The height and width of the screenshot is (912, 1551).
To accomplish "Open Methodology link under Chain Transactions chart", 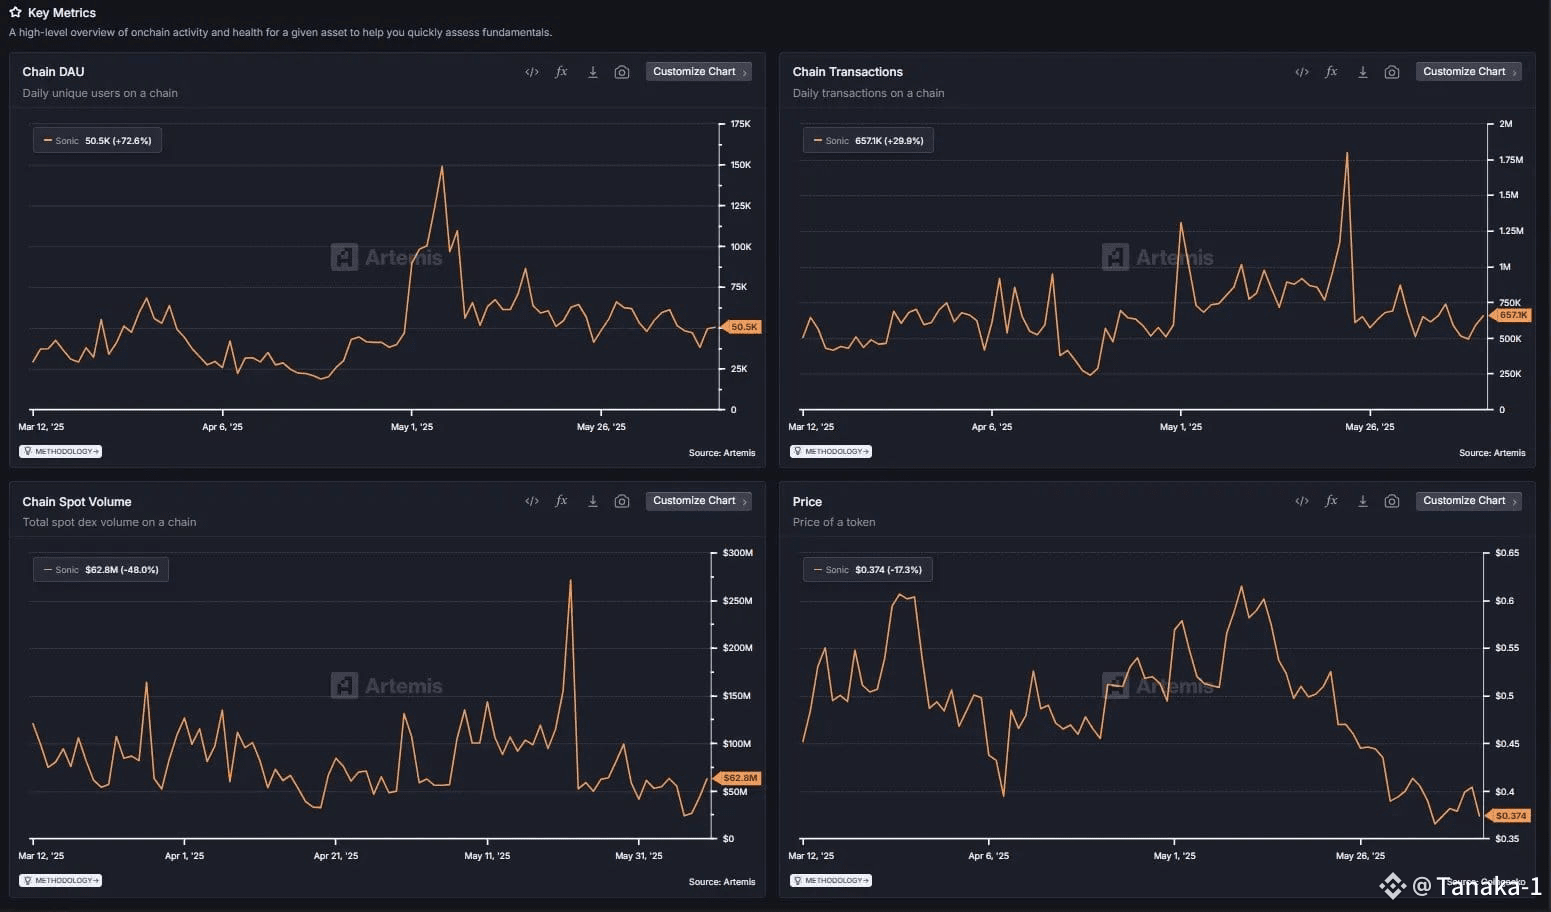I will click(831, 452).
